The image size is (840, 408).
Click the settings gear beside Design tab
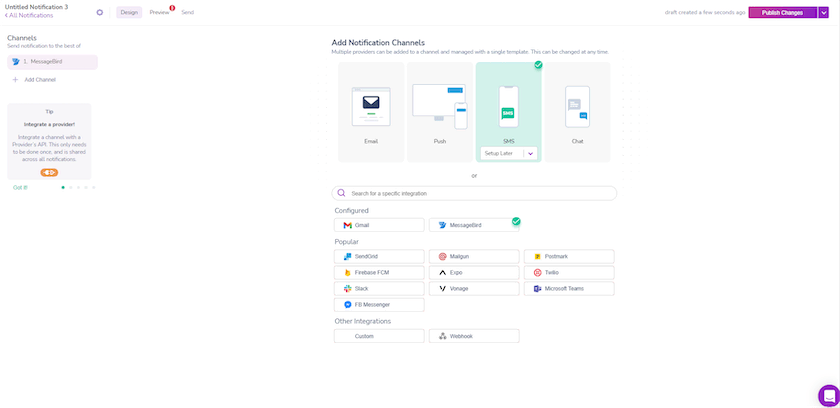pos(99,12)
